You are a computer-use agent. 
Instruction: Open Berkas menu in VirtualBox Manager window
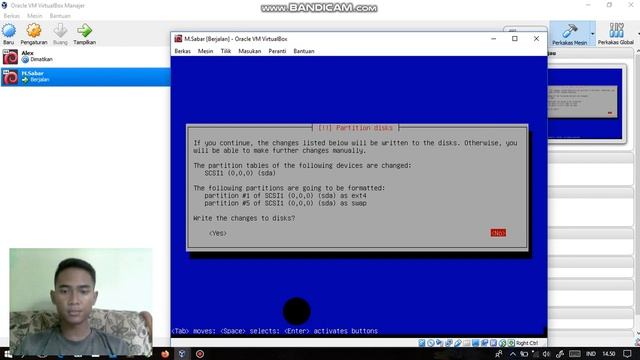click(11, 16)
